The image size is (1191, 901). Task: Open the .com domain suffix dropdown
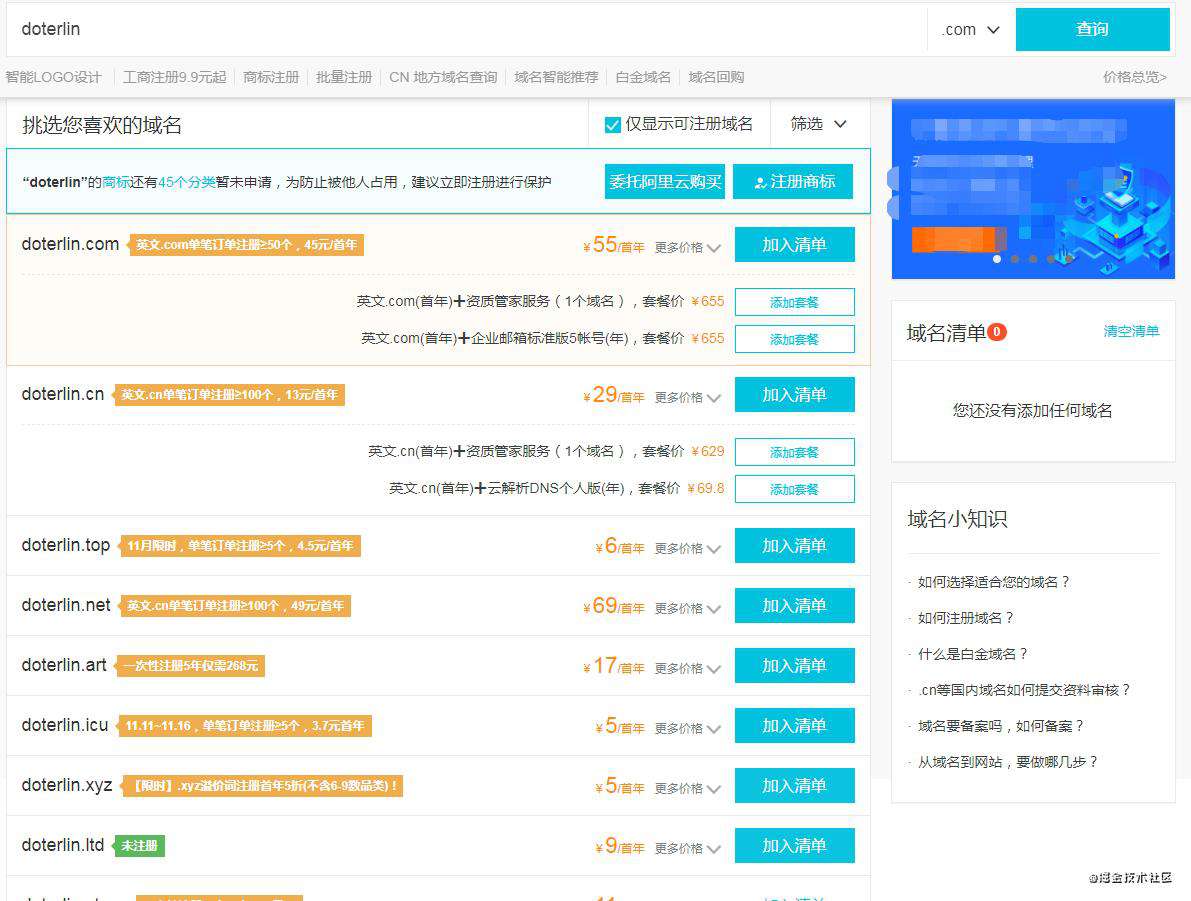click(971, 30)
